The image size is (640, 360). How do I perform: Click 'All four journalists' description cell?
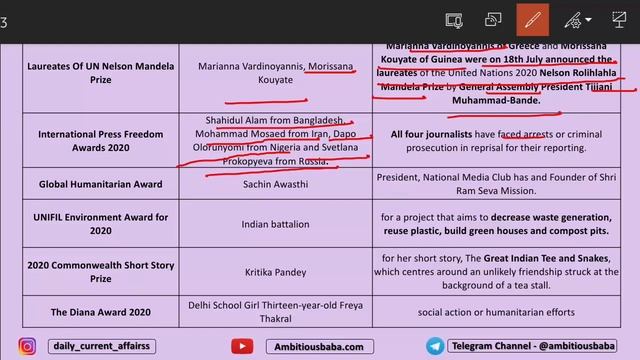(x=496, y=140)
